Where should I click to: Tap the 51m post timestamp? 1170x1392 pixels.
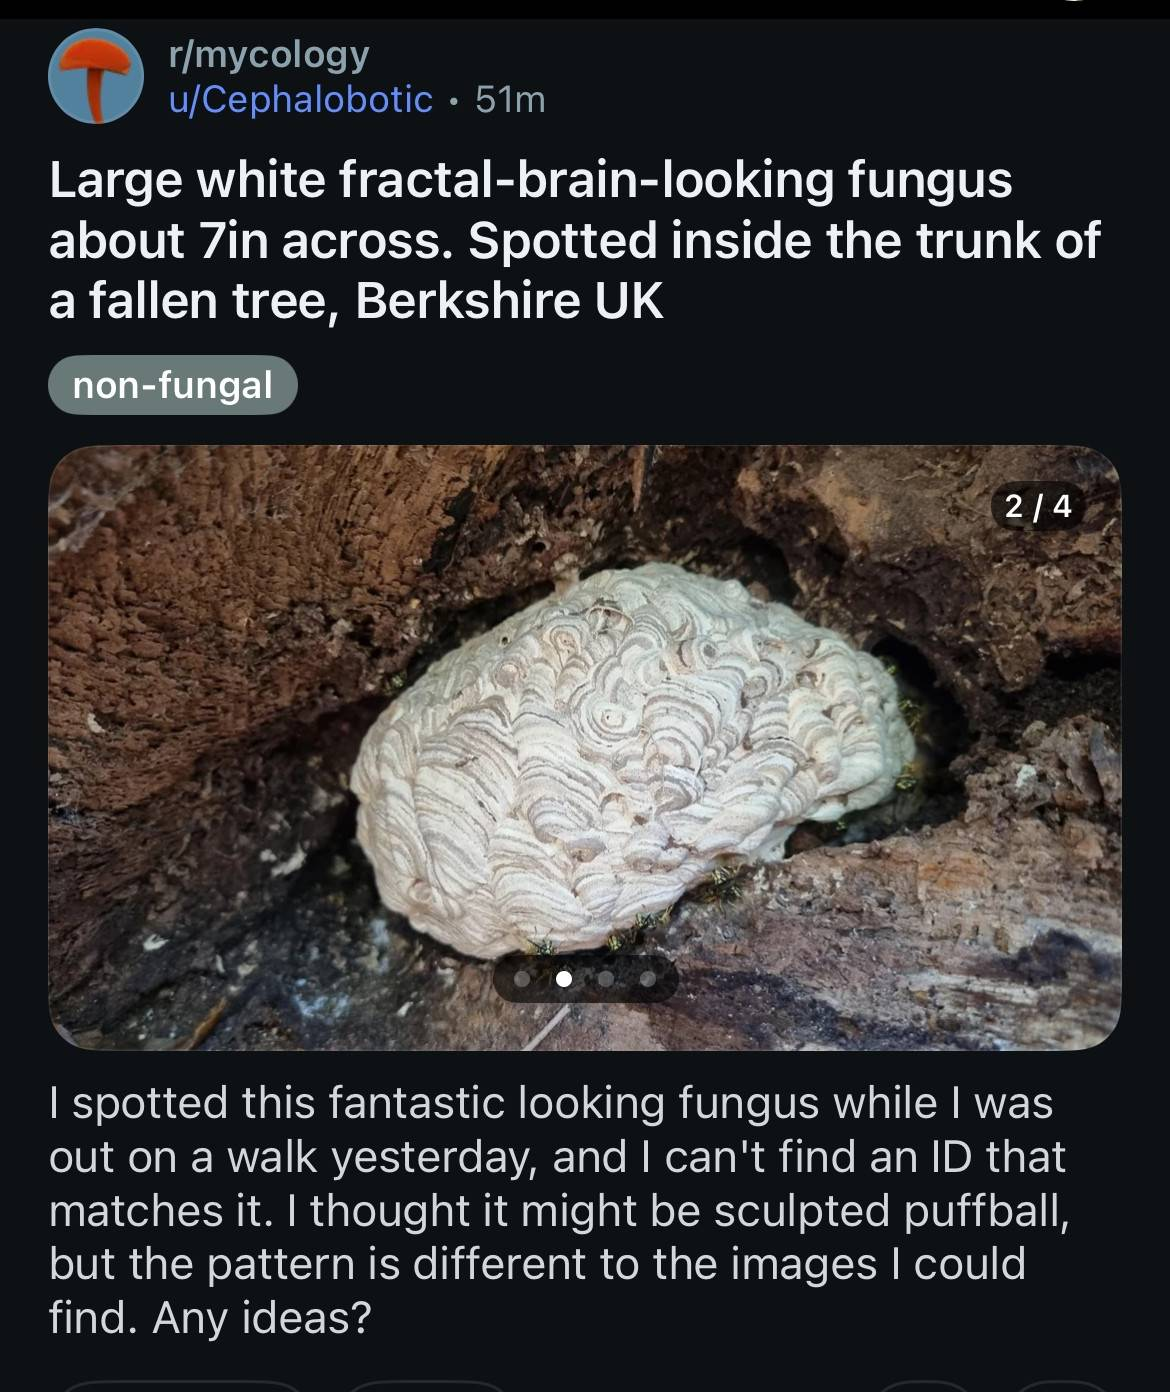tap(510, 99)
